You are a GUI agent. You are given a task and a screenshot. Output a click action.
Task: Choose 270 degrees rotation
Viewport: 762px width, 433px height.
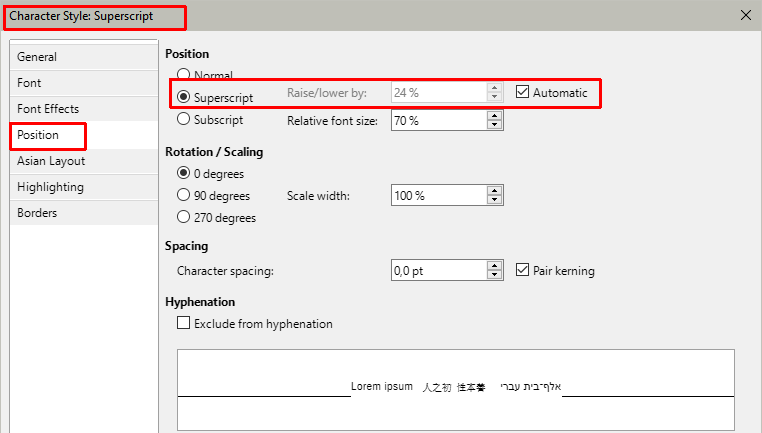(x=183, y=217)
